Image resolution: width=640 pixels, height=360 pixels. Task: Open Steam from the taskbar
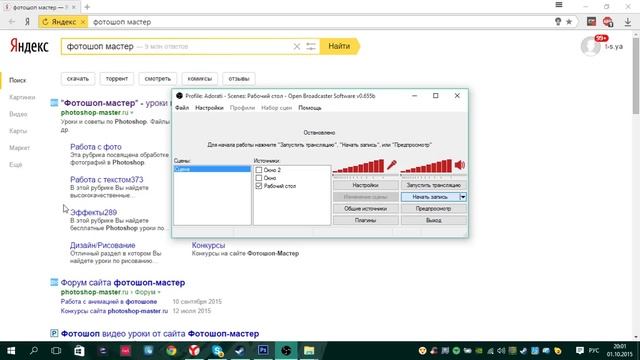coord(240,351)
